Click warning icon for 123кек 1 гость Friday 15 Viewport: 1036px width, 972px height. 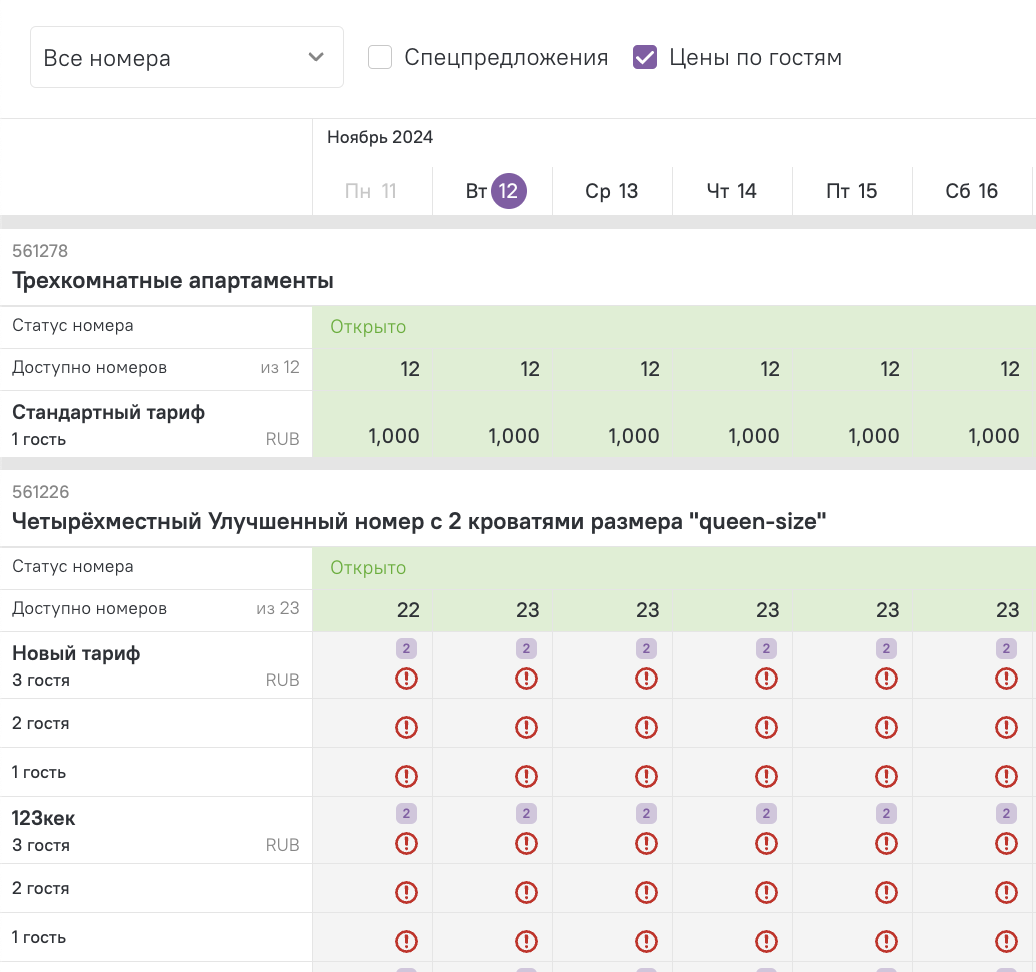pos(886,942)
